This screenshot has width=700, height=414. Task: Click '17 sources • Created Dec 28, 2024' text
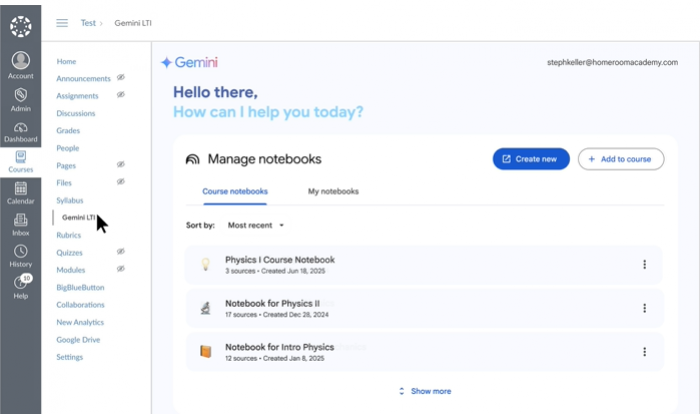coord(276,315)
